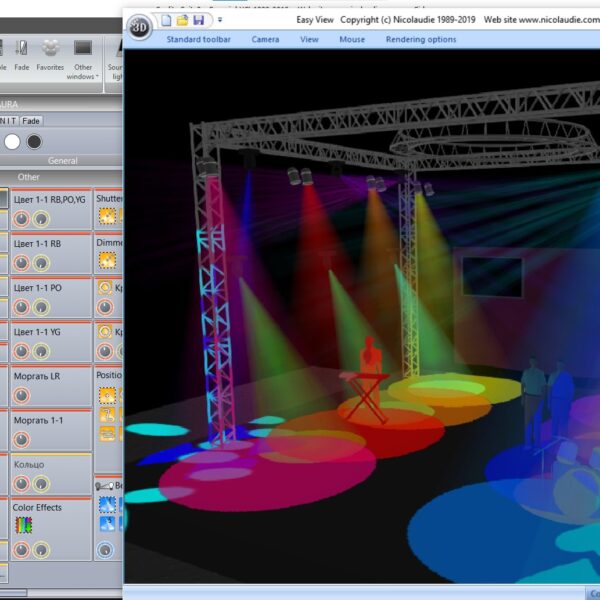Click red-ring knob under Цвет 1-1 RB,PO,YG
The height and width of the screenshot is (600, 600).
21,219
